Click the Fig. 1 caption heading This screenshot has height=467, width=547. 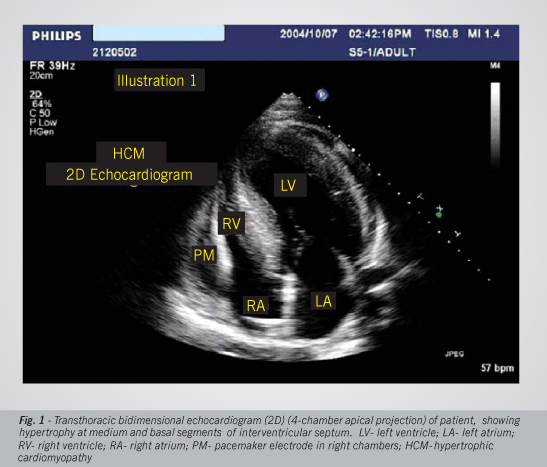click(31, 420)
